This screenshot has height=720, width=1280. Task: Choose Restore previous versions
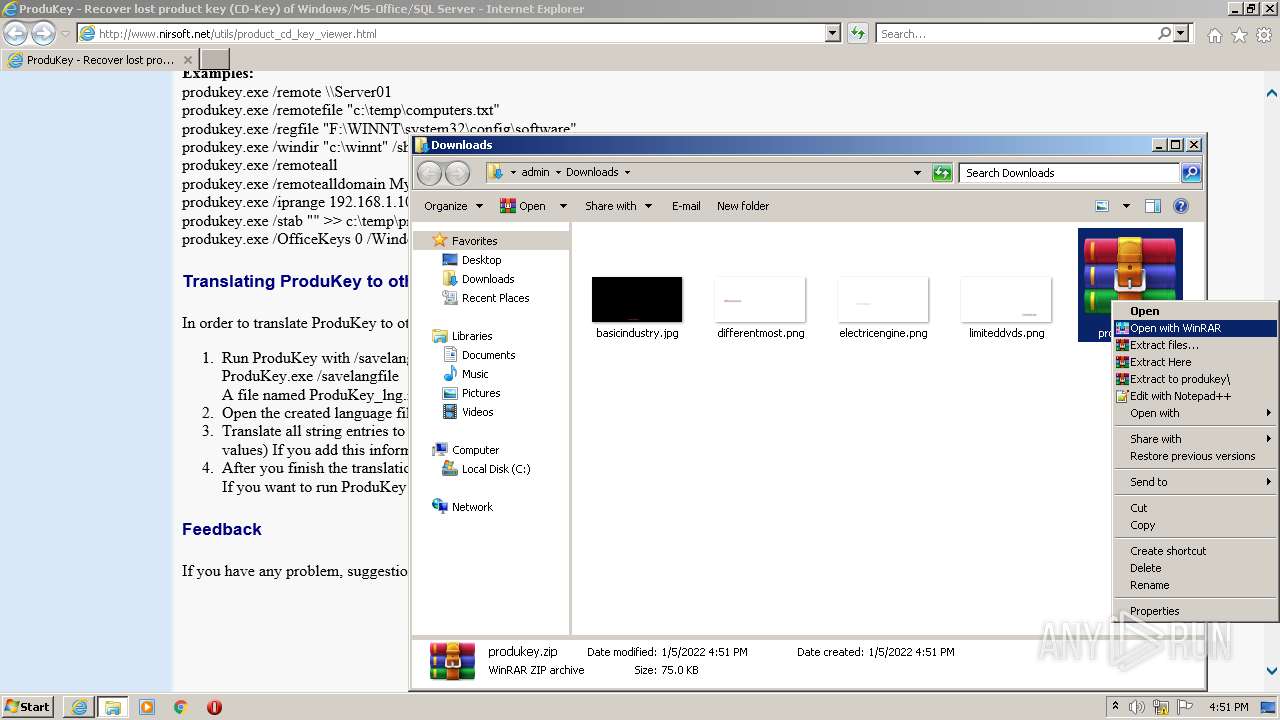[1196, 456]
